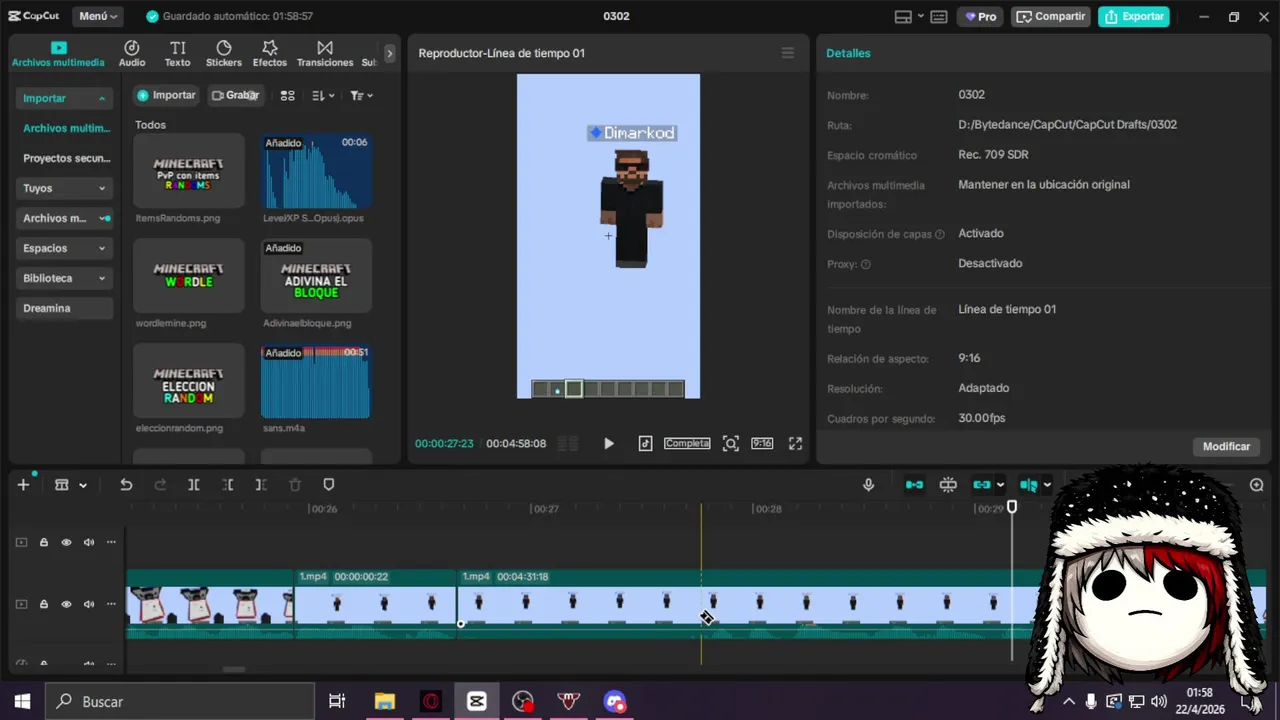The height and width of the screenshot is (720, 1280).
Task: Click the Modificar button
Action: 1226,446
